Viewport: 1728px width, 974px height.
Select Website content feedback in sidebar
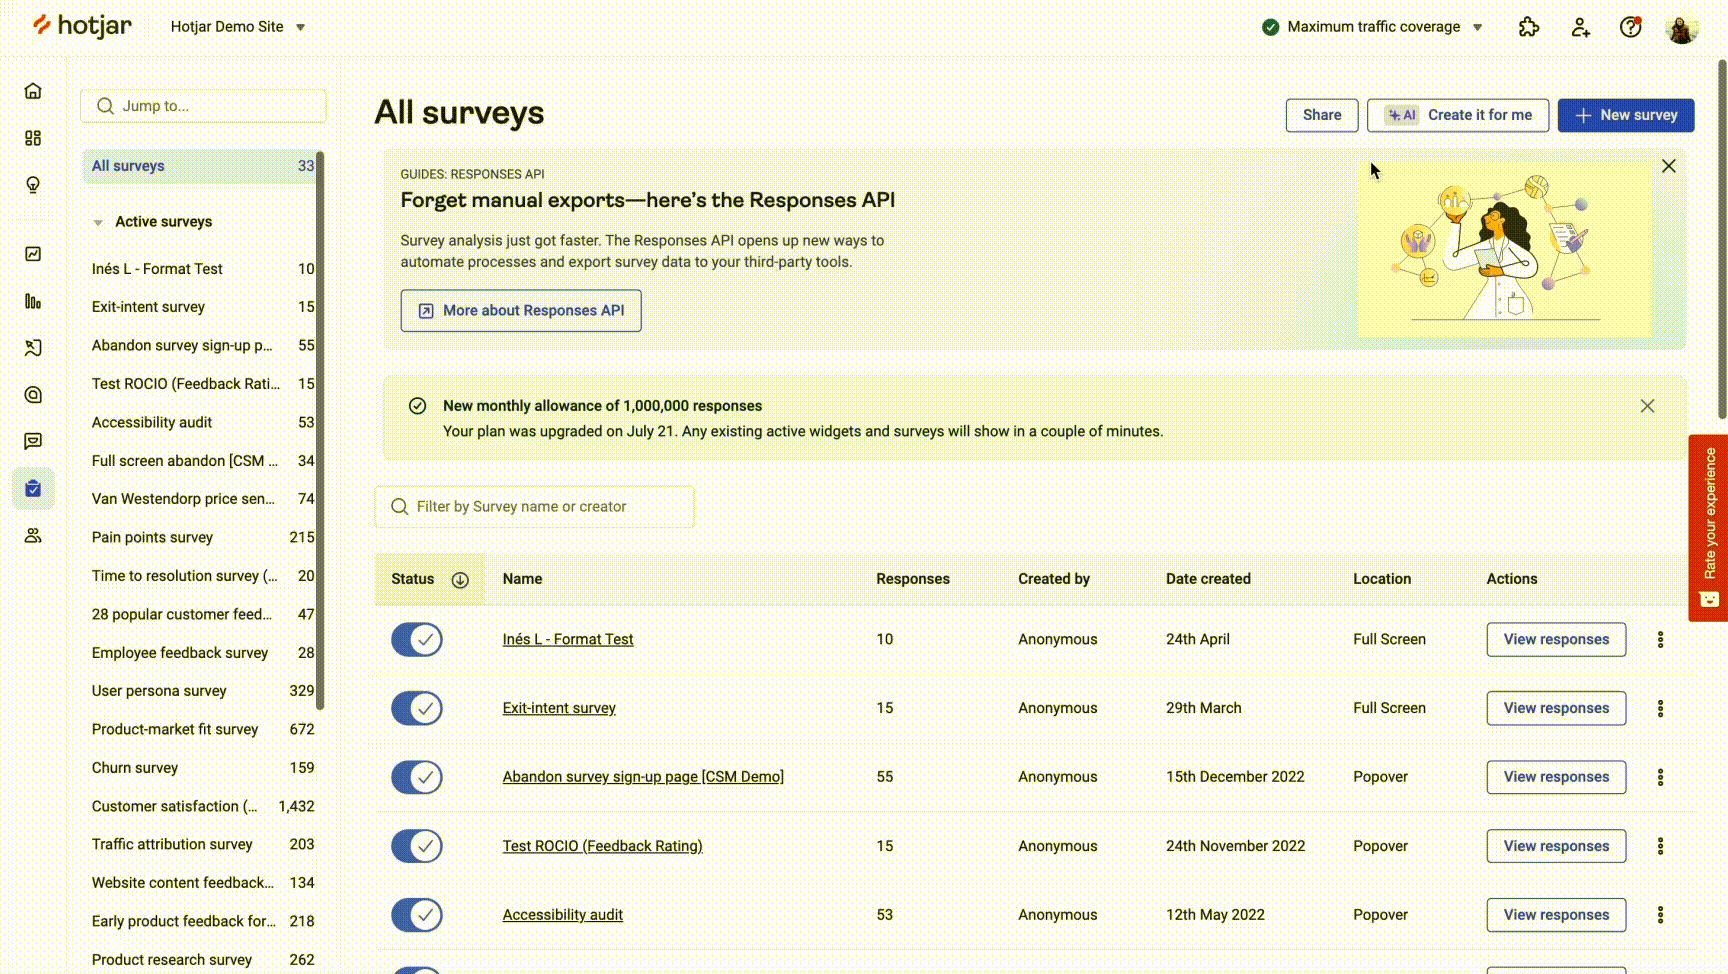coord(202,883)
